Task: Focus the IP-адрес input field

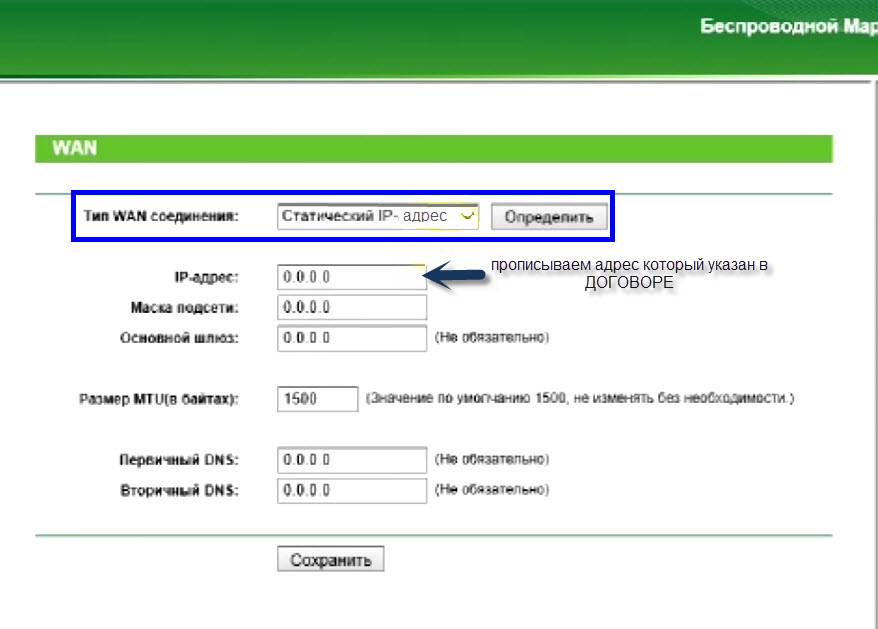Action: tap(351, 277)
